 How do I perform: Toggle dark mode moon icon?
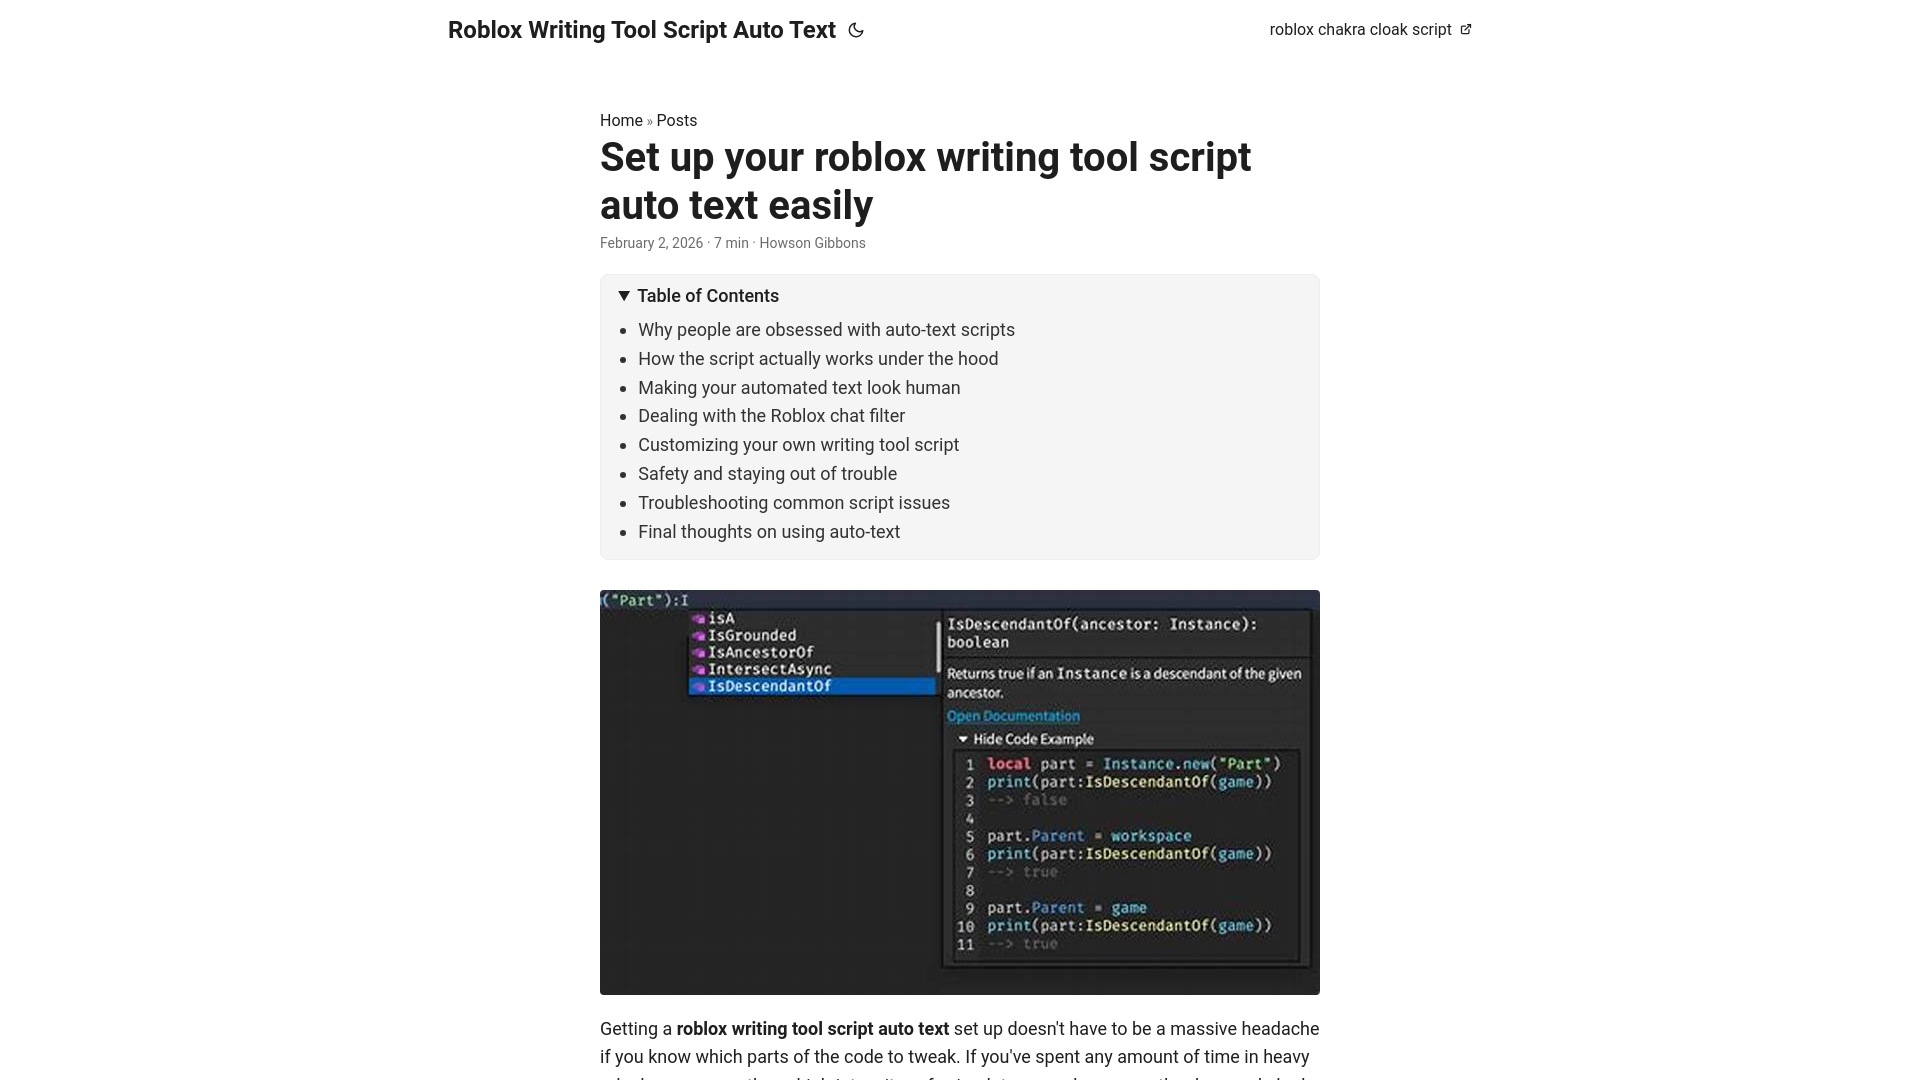856,30
